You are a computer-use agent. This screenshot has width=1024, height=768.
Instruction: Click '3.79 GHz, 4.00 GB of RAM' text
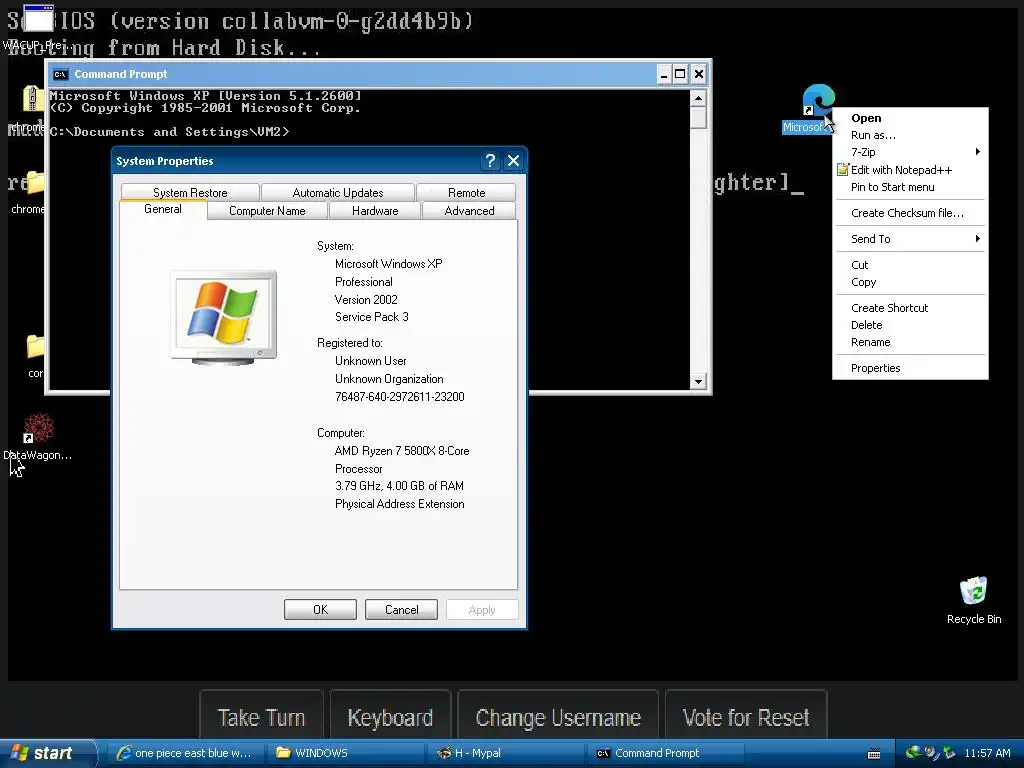click(x=399, y=486)
